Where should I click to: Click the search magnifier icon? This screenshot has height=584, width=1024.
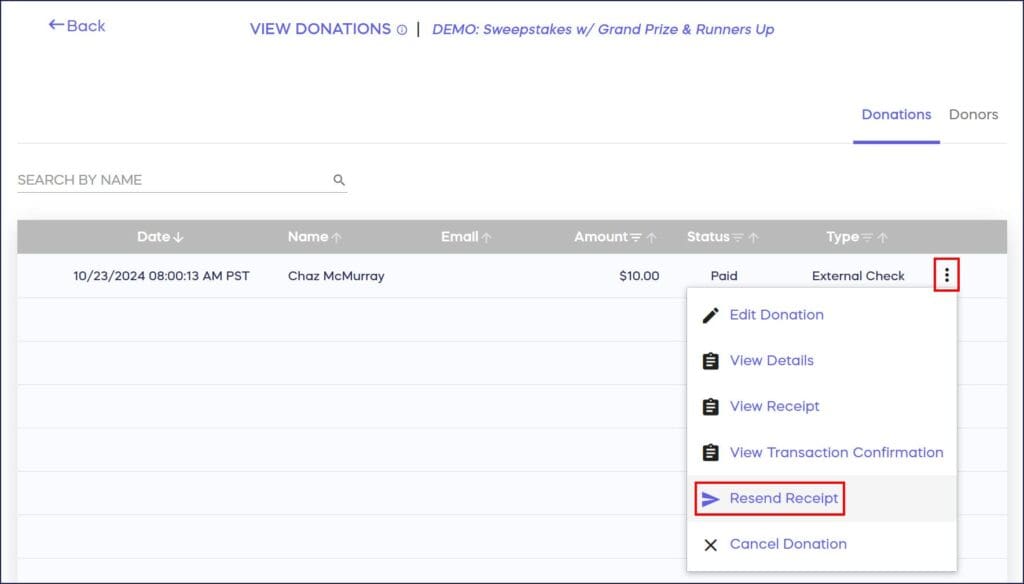338,178
